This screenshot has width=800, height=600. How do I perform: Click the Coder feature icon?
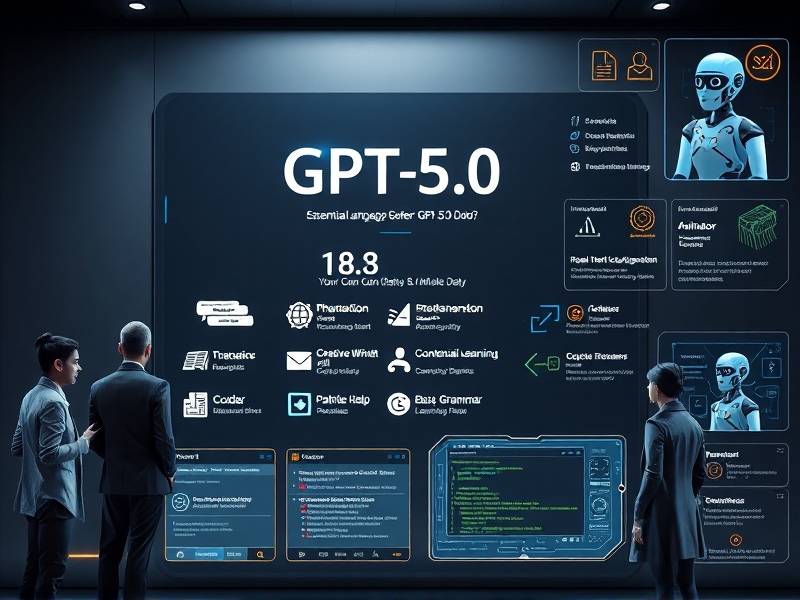(195, 405)
